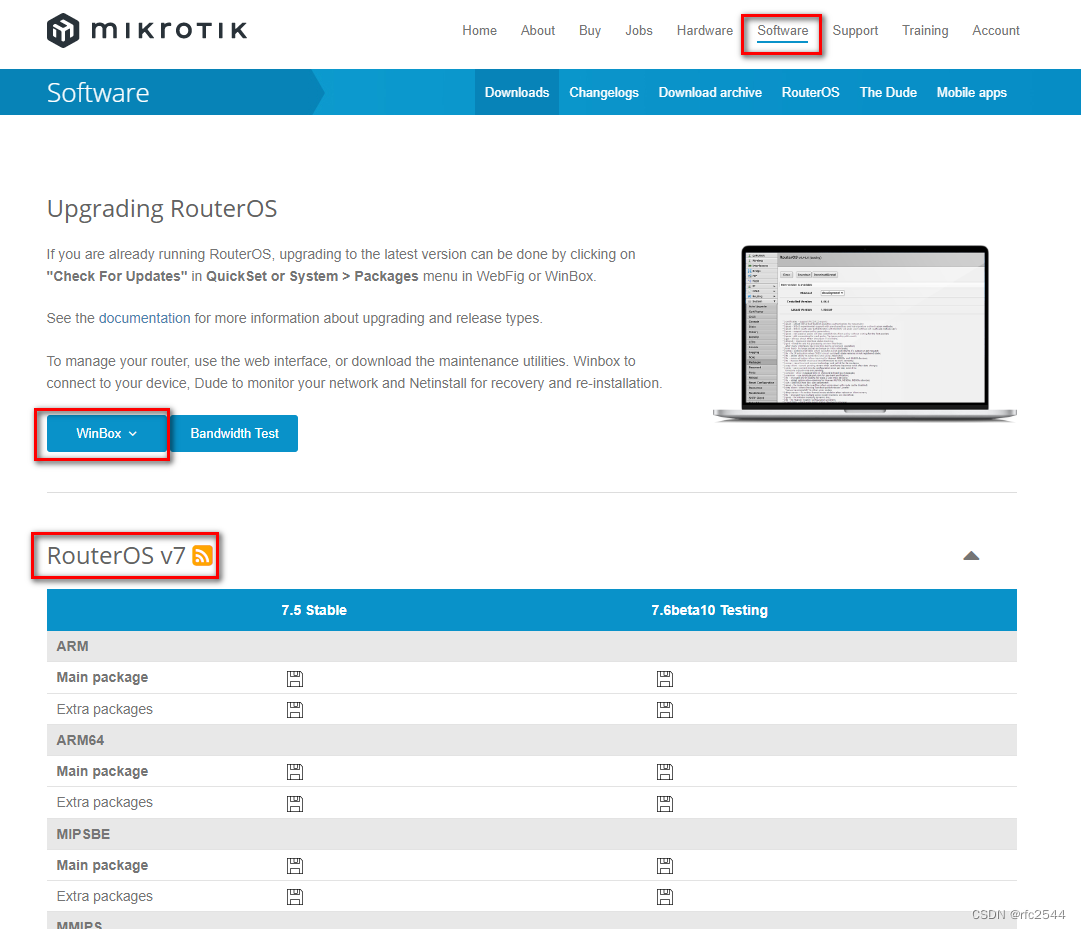Open the Hardware page
The width and height of the screenshot is (1081, 929).
pyautogui.click(x=705, y=30)
